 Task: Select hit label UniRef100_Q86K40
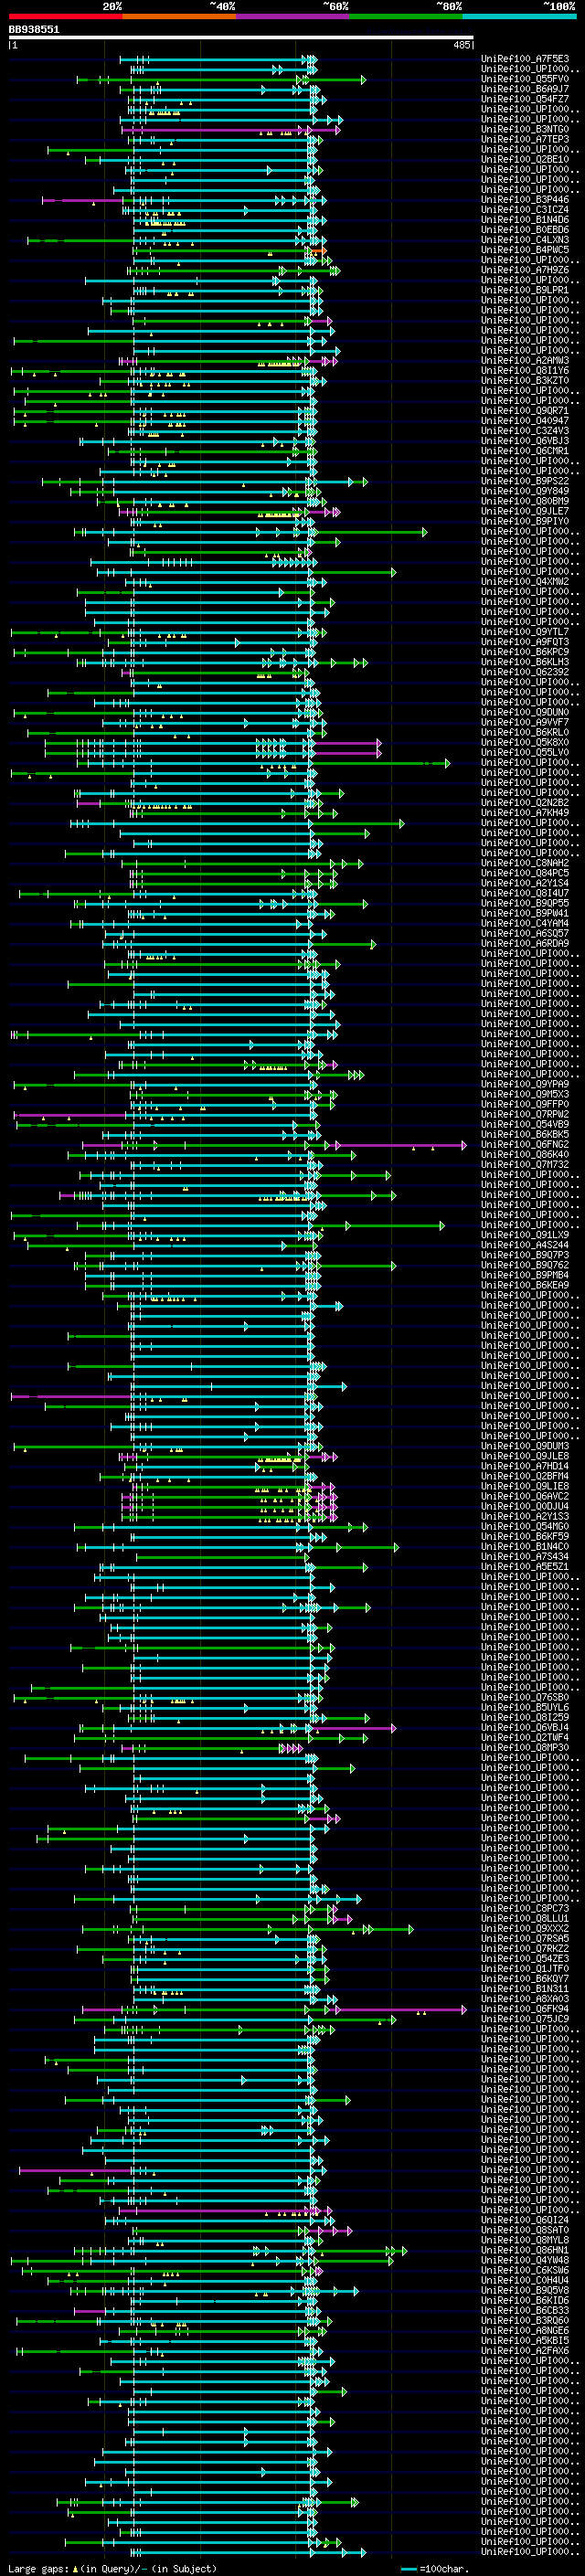click(525, 1155)
